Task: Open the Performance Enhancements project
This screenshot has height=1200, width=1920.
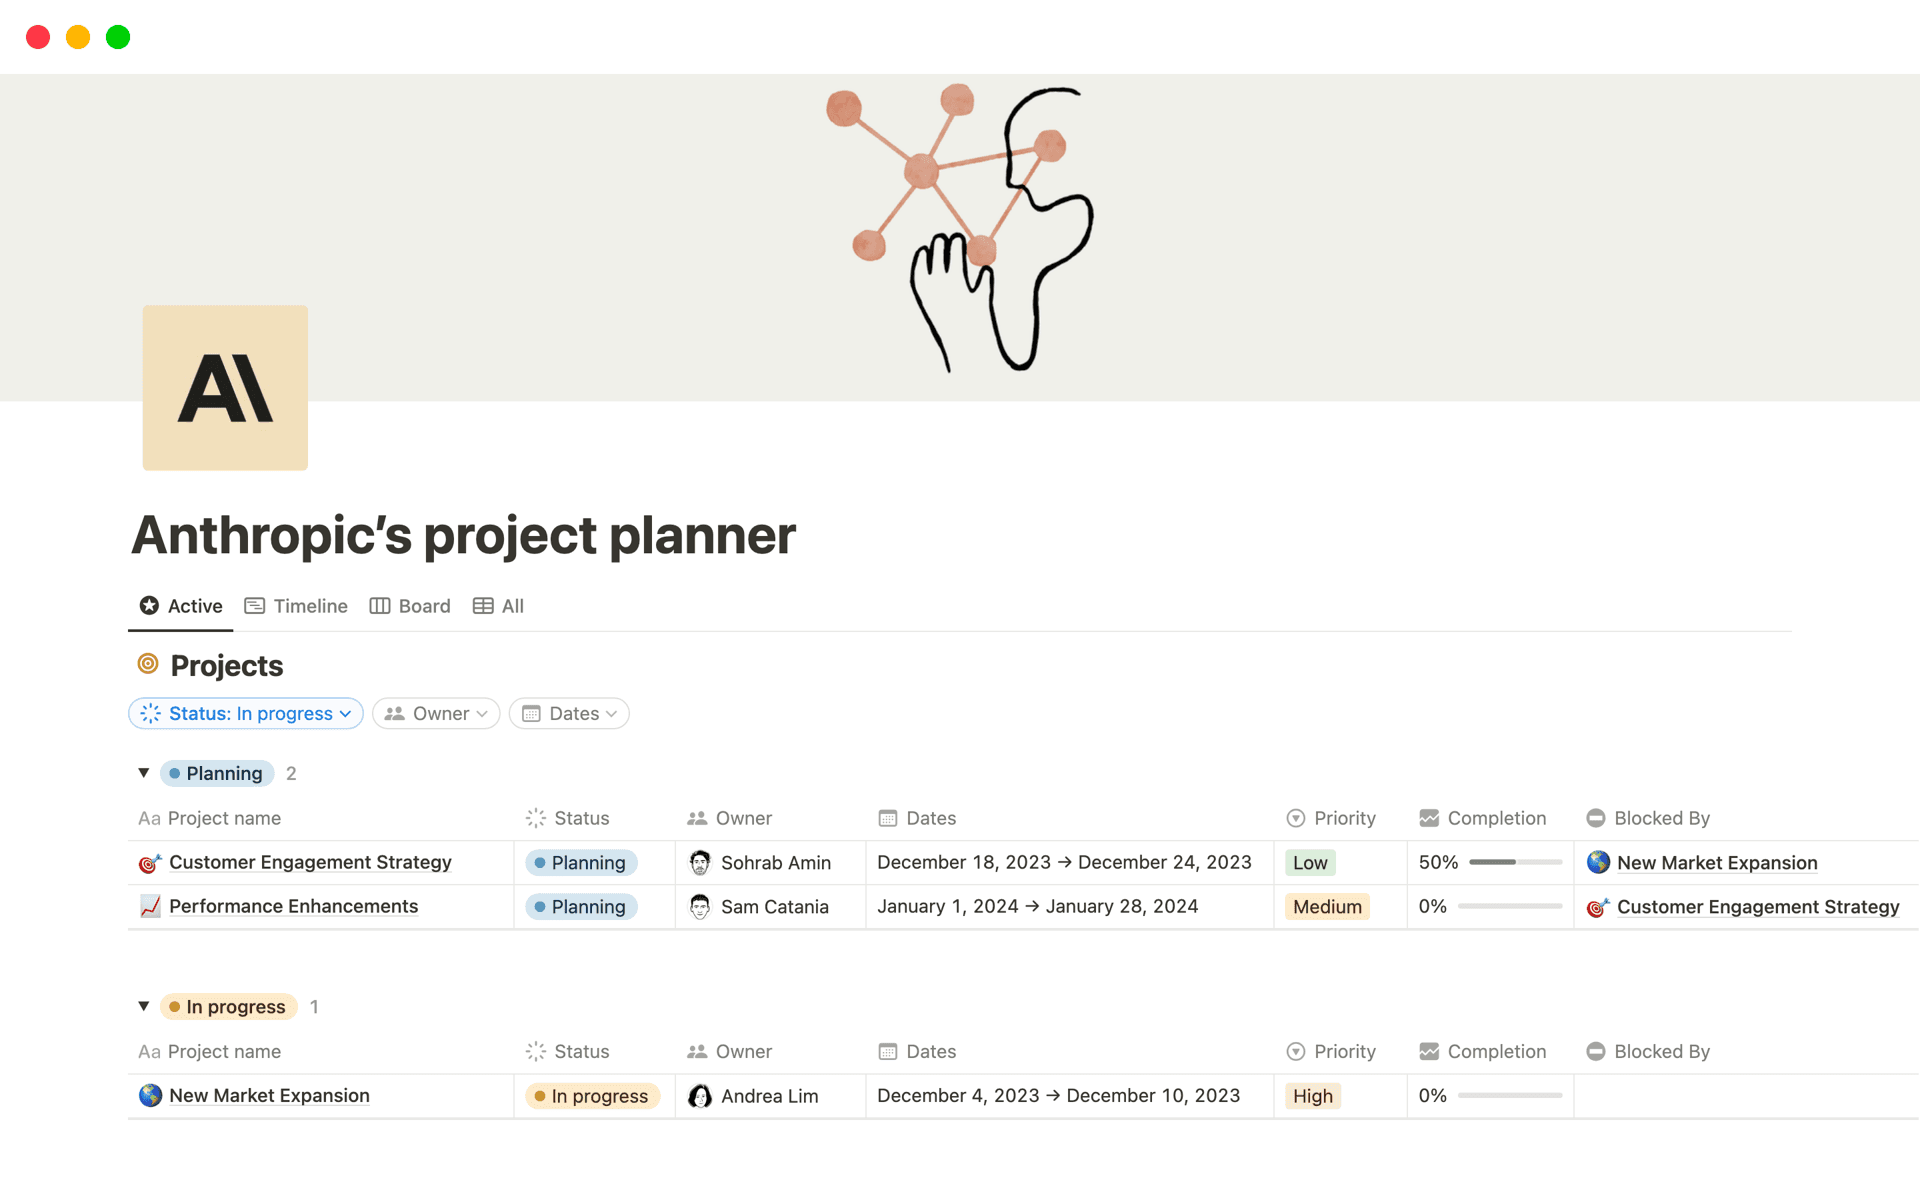Action: (292, 906)
